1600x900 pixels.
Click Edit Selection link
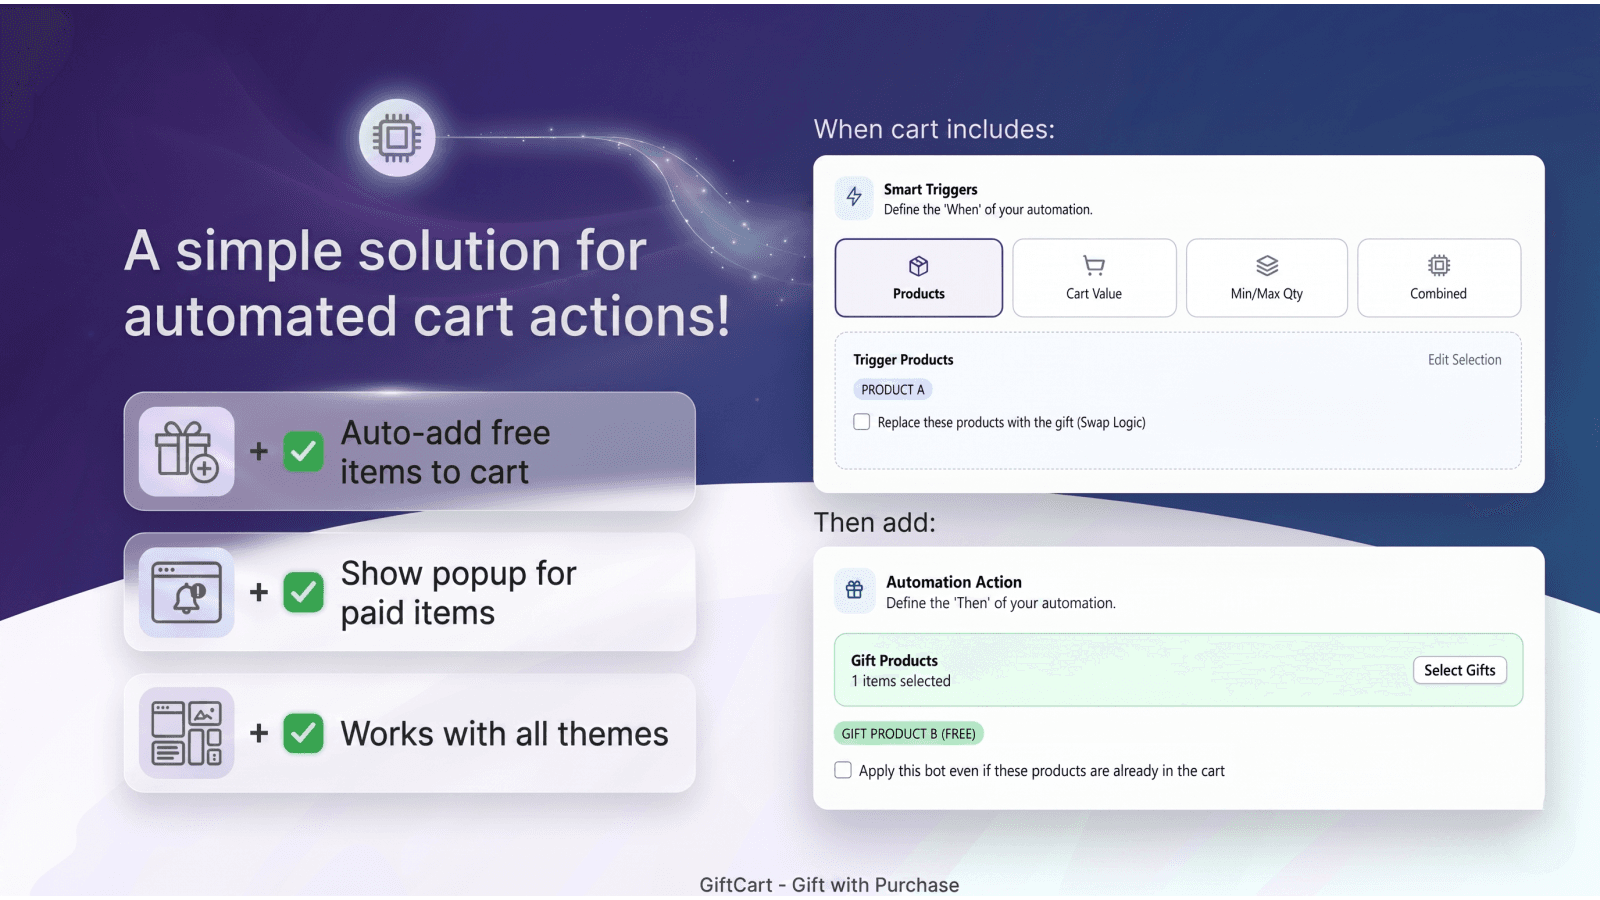click(1464, 360)
